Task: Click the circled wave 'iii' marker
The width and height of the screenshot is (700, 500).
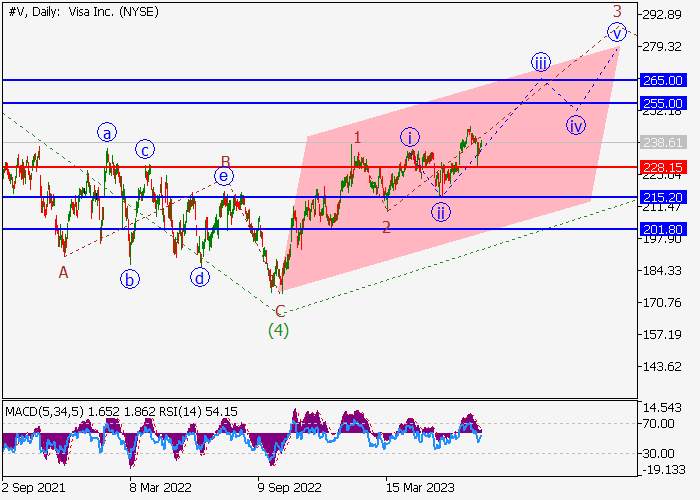Action: (x=541, y=62)
